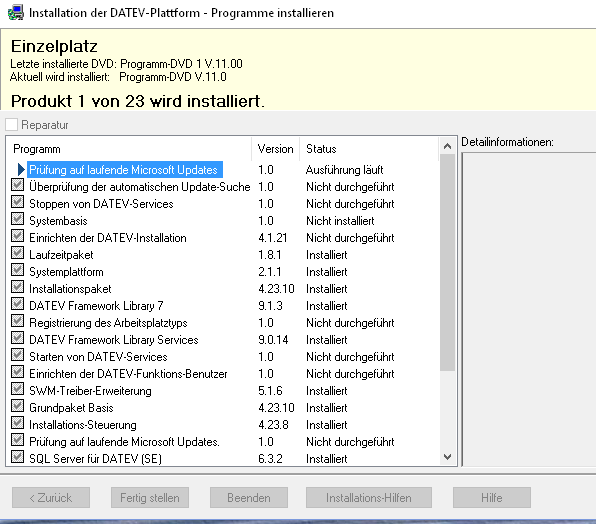Click the Installations-Steuerung entry name
This screenshot has width=596, height=524.
tap(82, 425)
